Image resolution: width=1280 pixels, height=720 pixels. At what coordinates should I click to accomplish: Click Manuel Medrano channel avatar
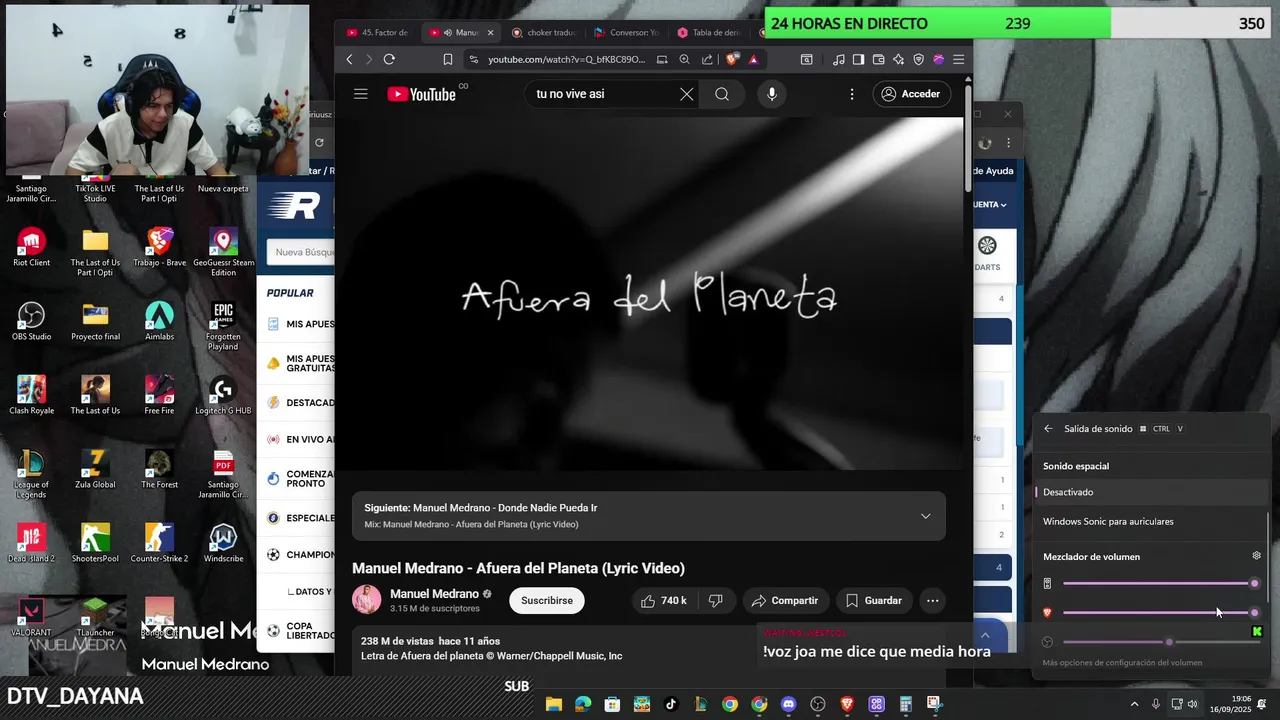(x=366, y=600)
